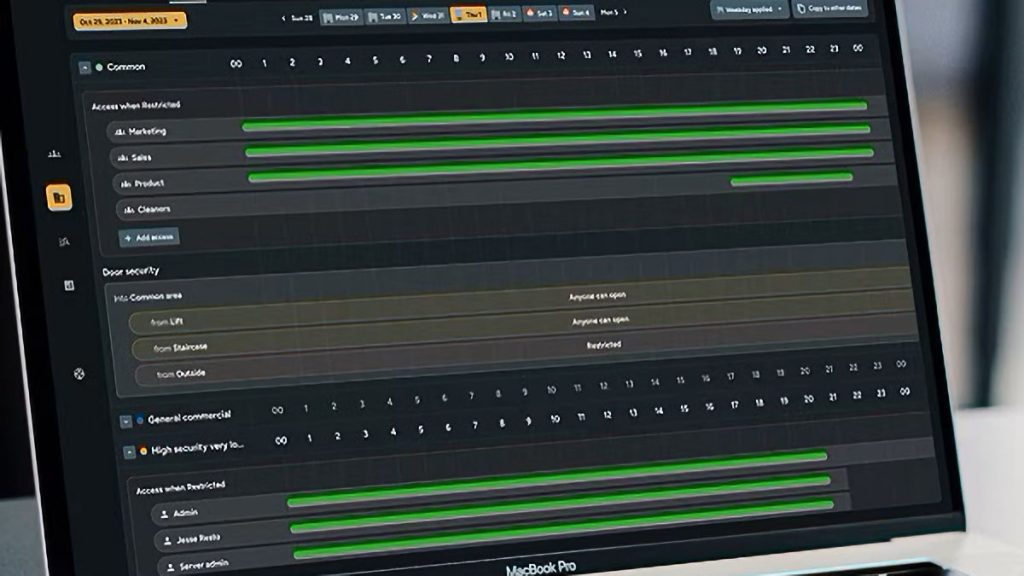Click the Add access button
The width and height of the screenshot is (1024, 576).
tap(149, 237)
